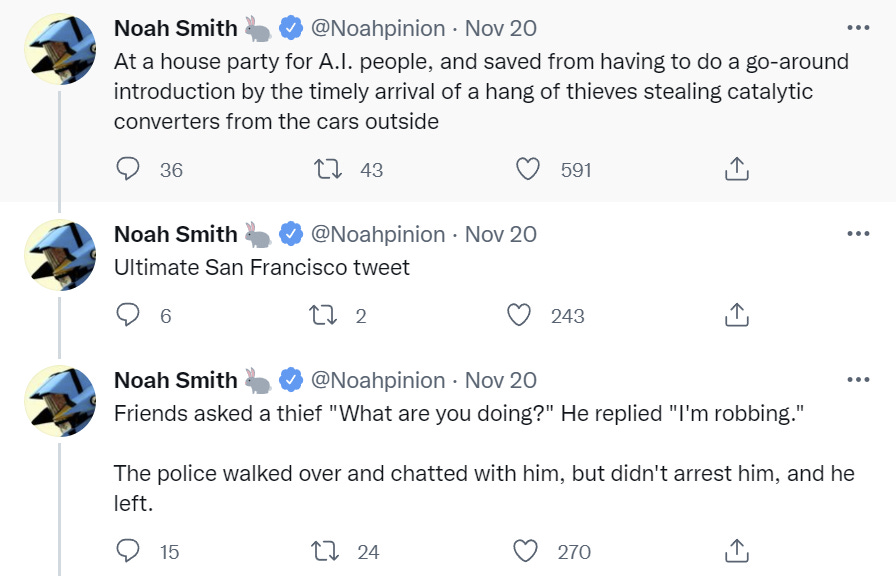The width and height of the screenshot is (896, 576).
Task: Open more options on San Francisco tweet
Action: click(x=858, y=234)
